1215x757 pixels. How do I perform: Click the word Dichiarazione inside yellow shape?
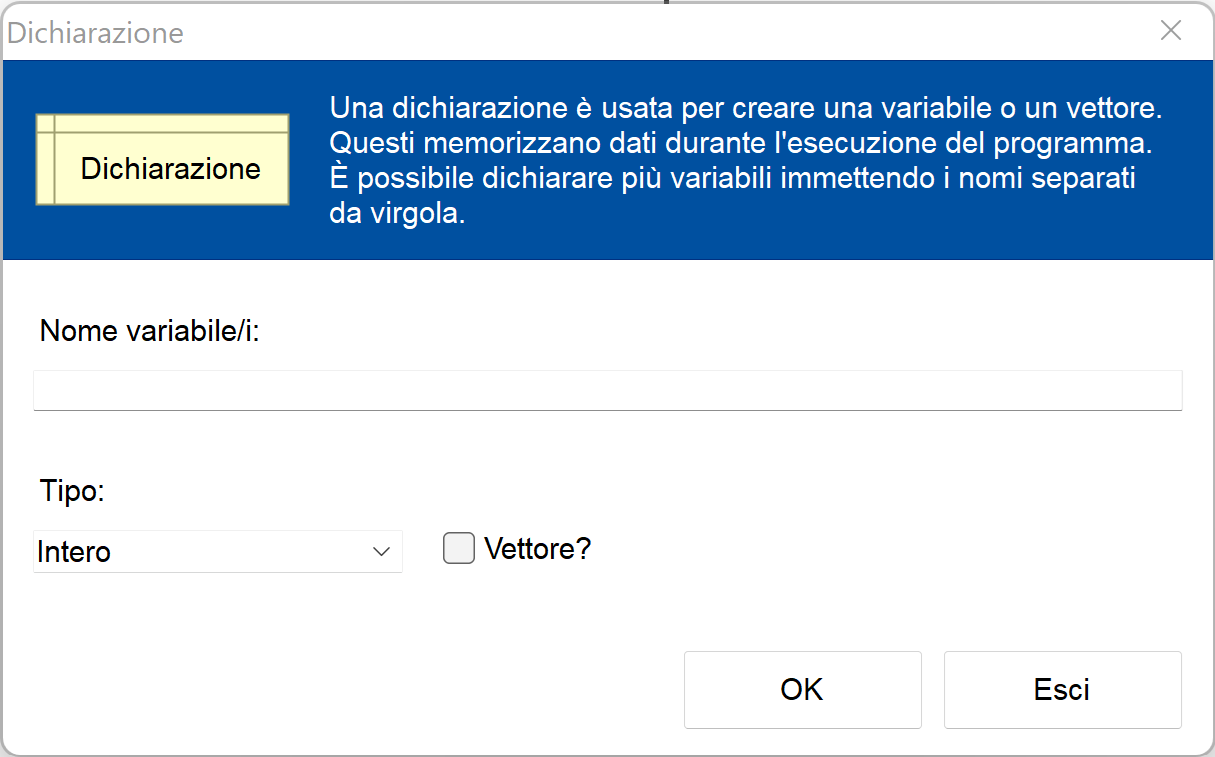pyautogui.click(x=171, y=169)
